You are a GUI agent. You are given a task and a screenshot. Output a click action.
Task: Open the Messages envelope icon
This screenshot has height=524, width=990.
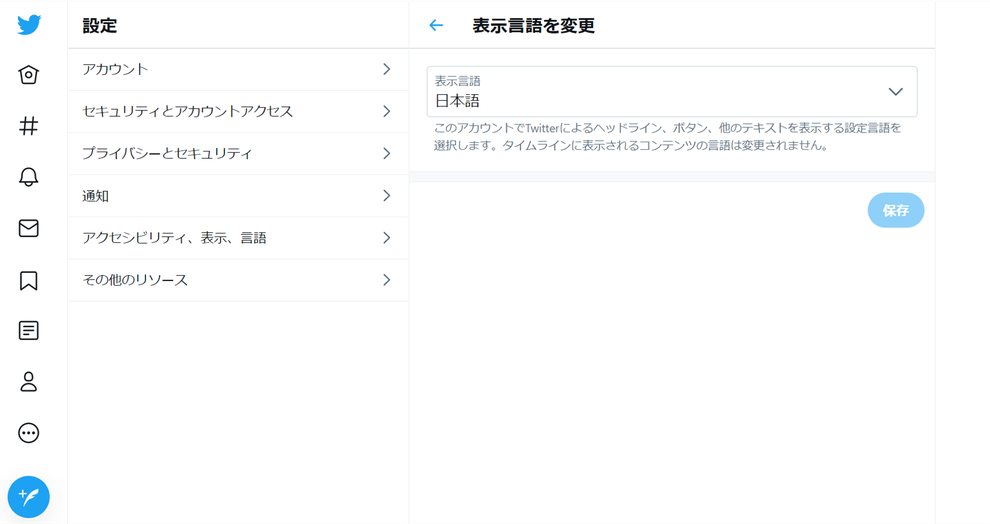(28, 228)
